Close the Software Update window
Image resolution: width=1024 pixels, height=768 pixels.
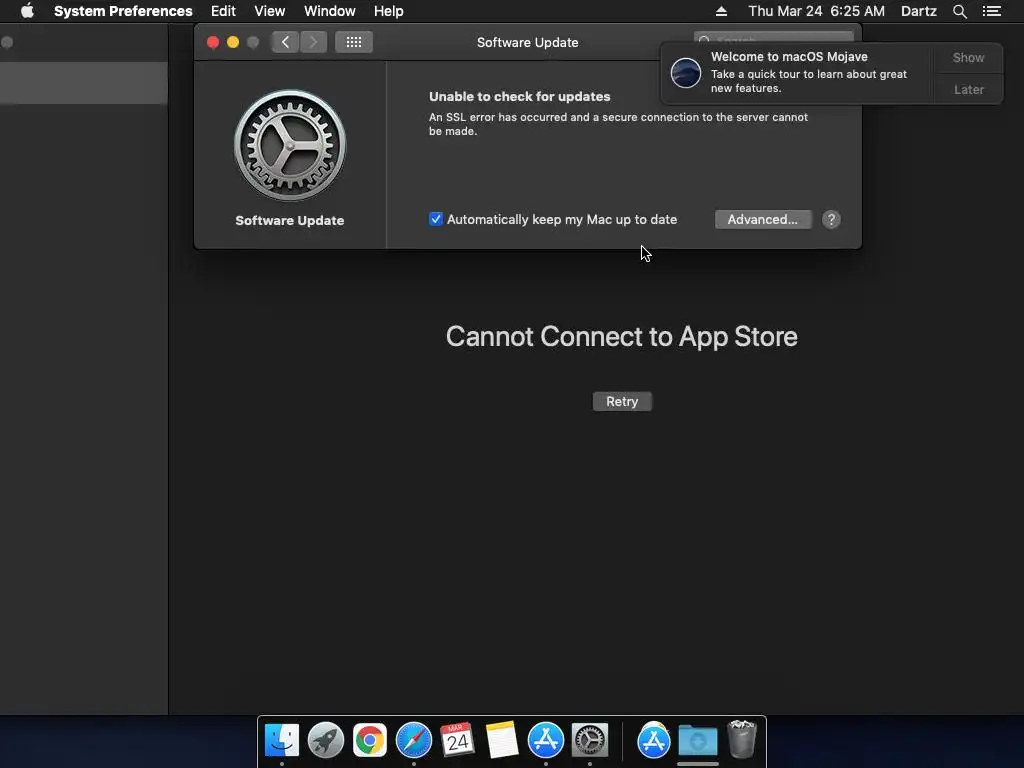(x=213, y=42)
